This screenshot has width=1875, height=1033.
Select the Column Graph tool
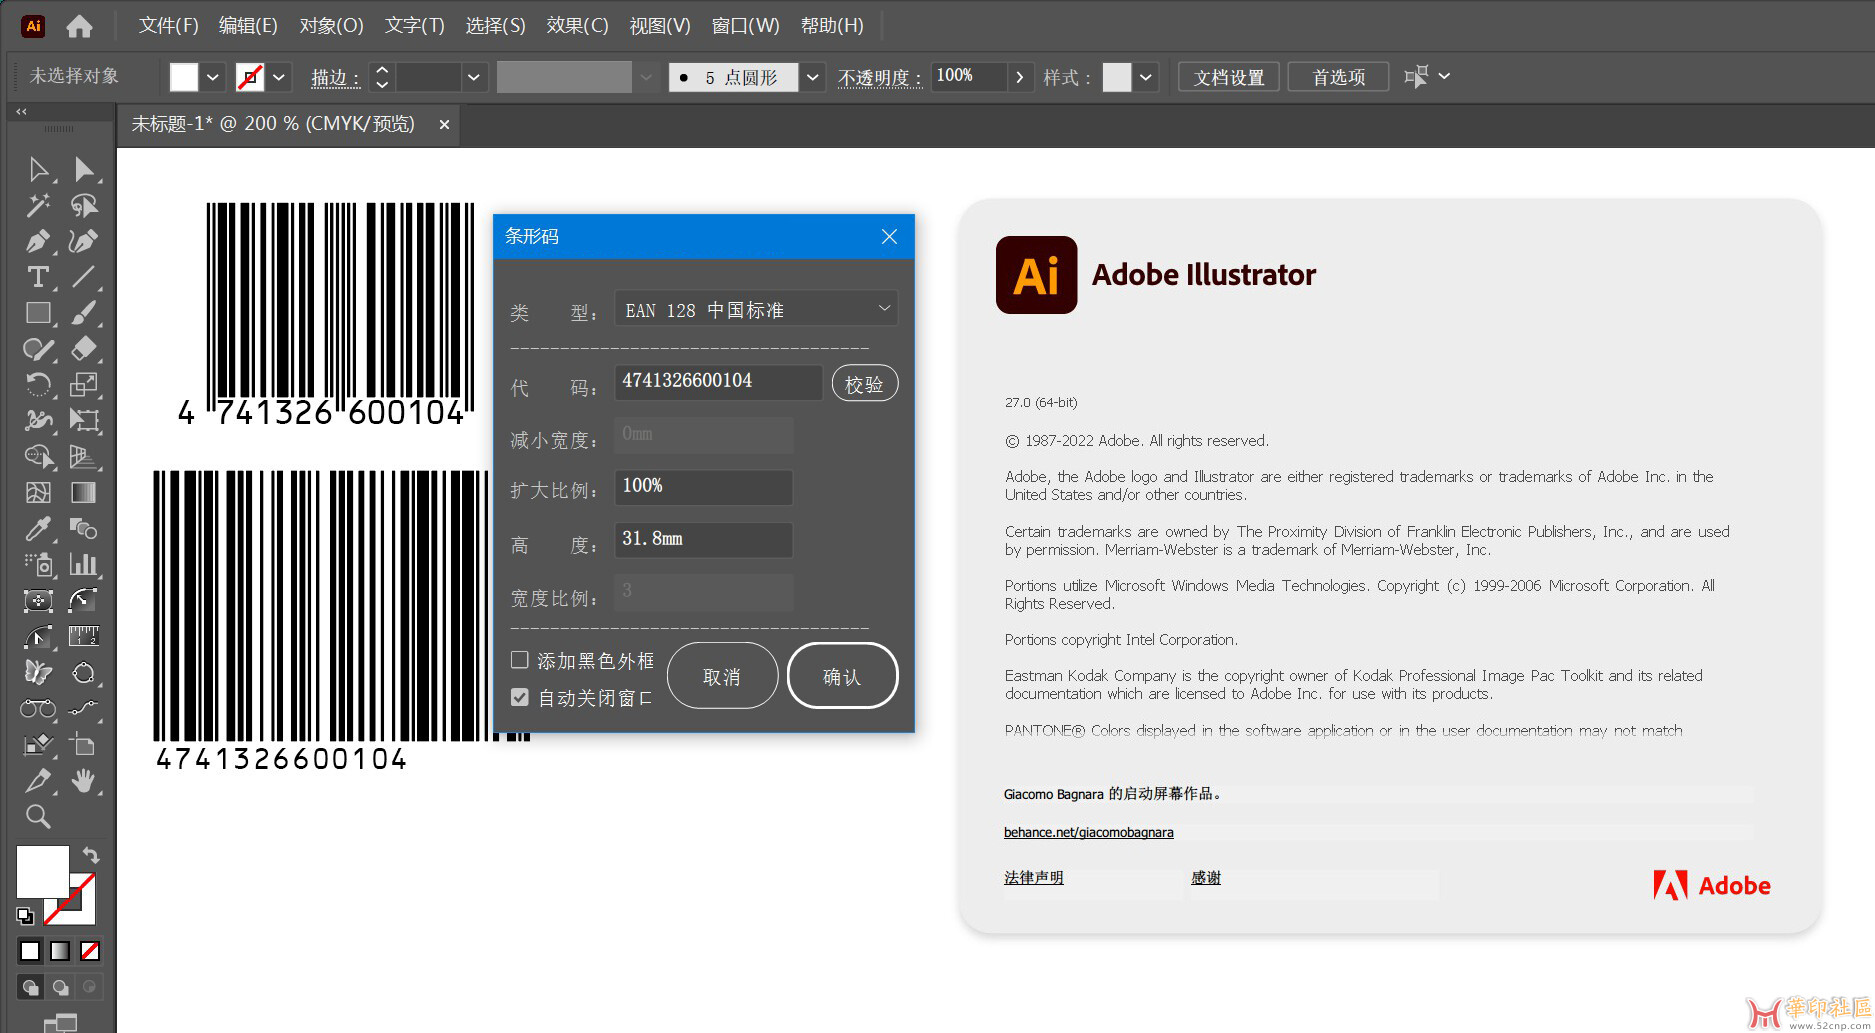[84, 564]
